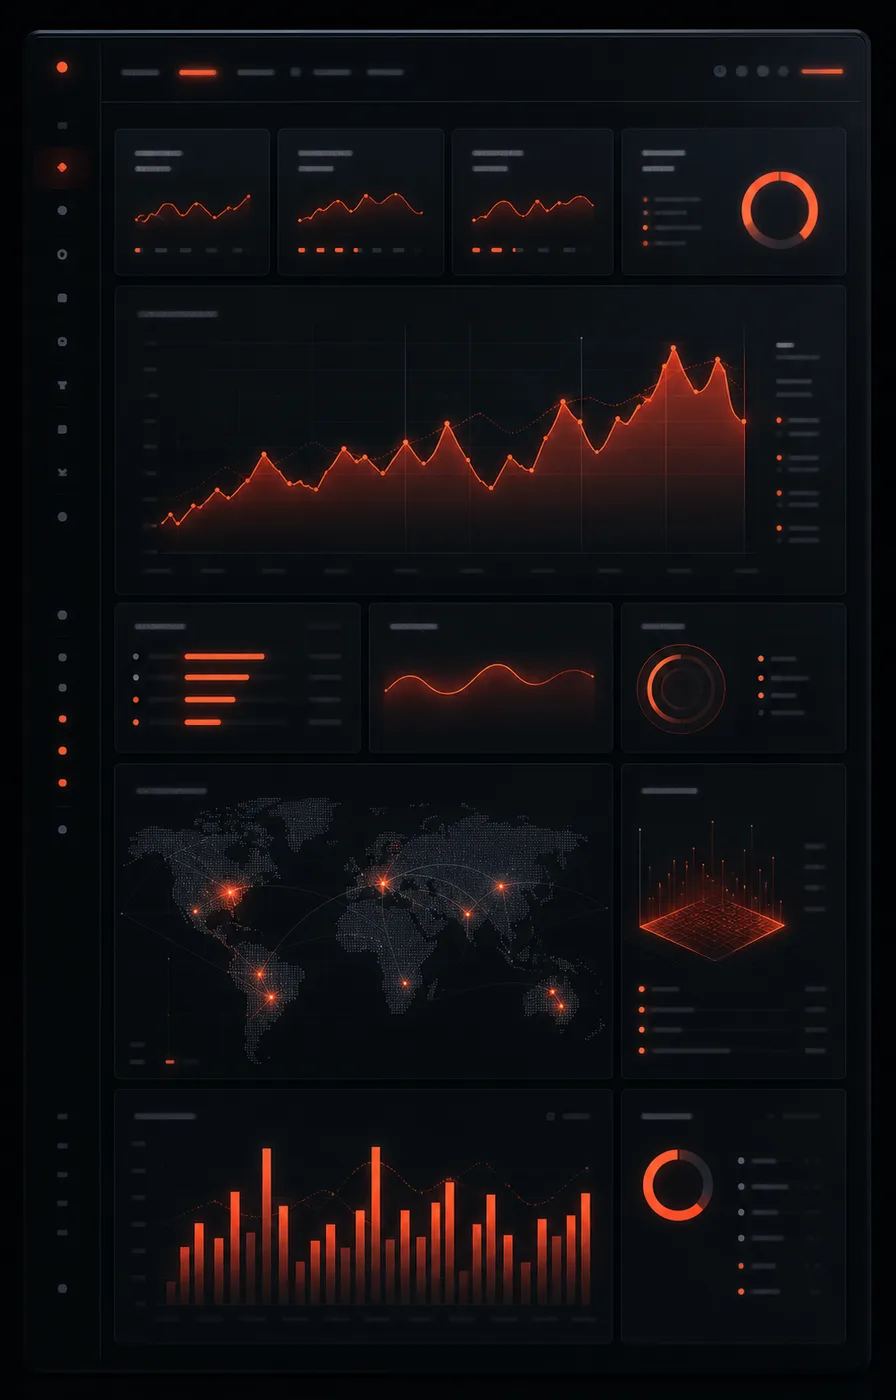
Task: Open the X-shaped icon in the sidebar
Action: coord(62,472)
